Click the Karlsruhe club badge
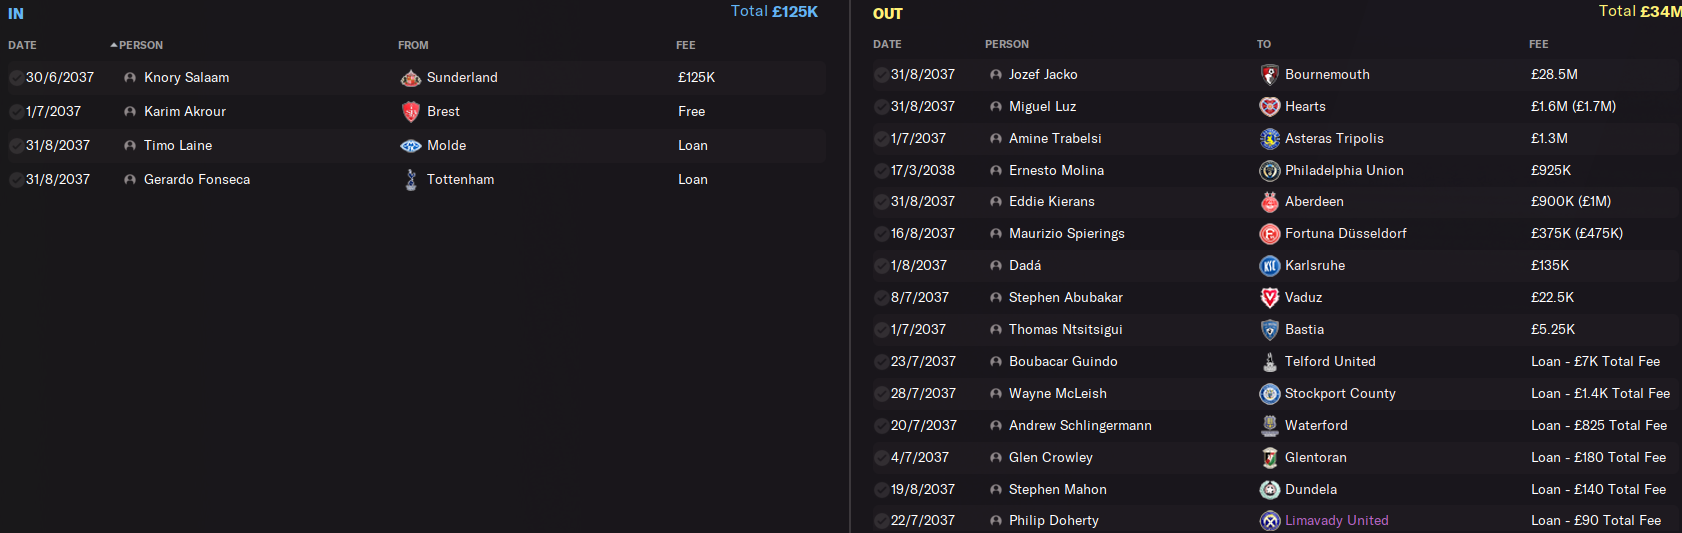The height and width of the screenshot is (533, 1682). 1269,266
